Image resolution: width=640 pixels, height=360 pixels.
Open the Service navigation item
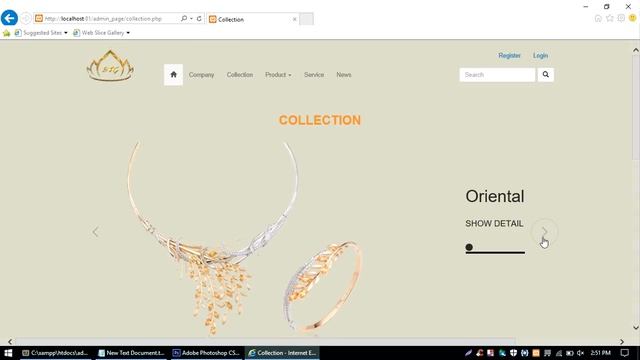314,75
